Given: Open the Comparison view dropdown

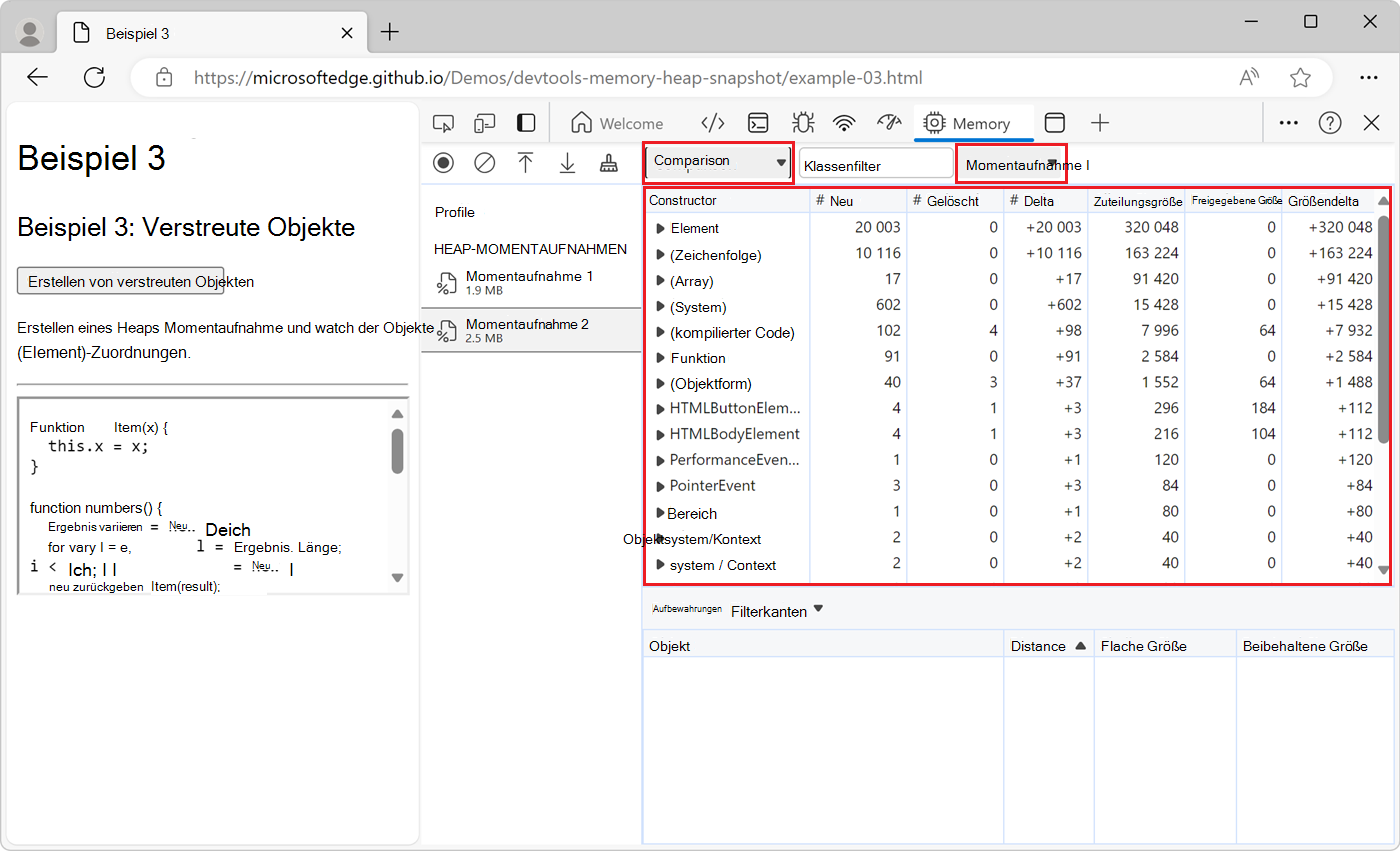Looking at the screenshot, I should click(719, 162).
